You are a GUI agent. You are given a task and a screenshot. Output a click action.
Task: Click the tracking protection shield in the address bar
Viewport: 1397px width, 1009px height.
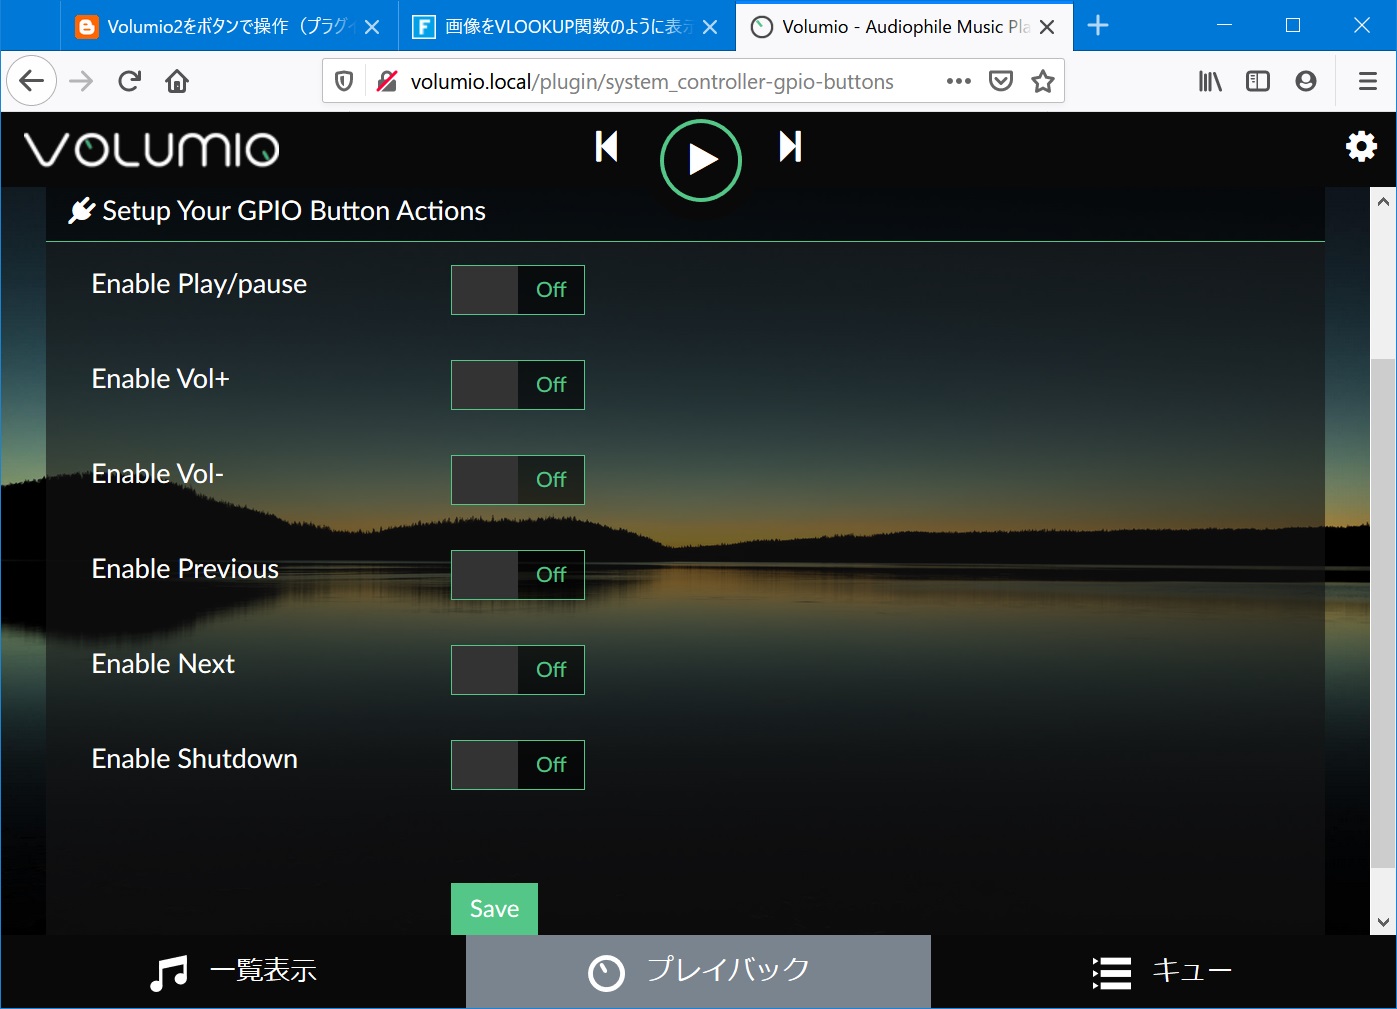[x=344, y=80]
